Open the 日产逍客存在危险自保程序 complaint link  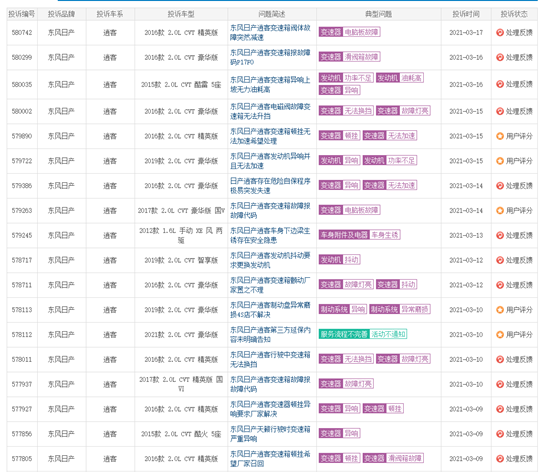(270, 185)
